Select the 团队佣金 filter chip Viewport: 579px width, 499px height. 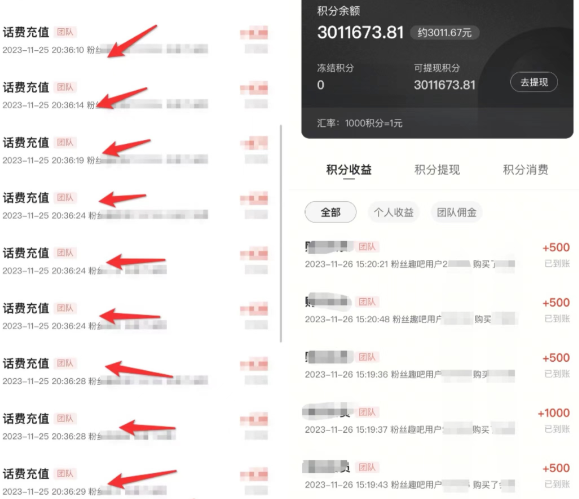pos(457,212)
